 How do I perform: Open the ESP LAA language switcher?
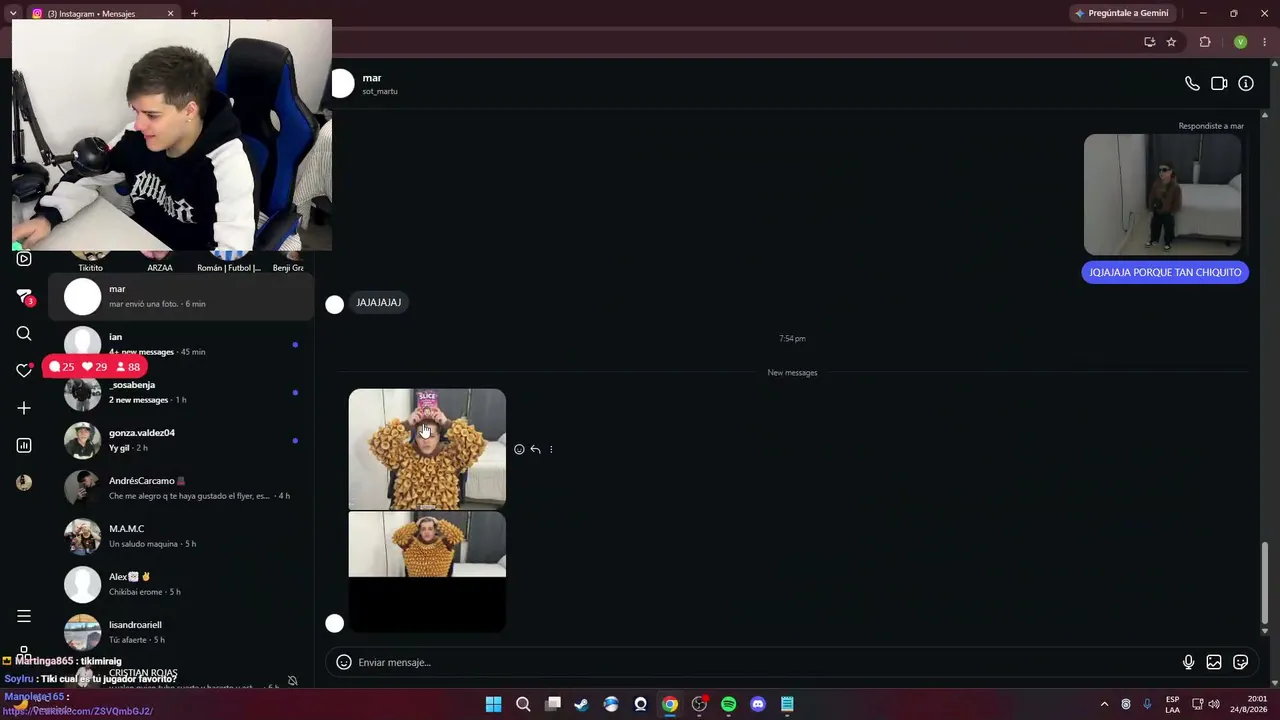(x=1172, y=704)
